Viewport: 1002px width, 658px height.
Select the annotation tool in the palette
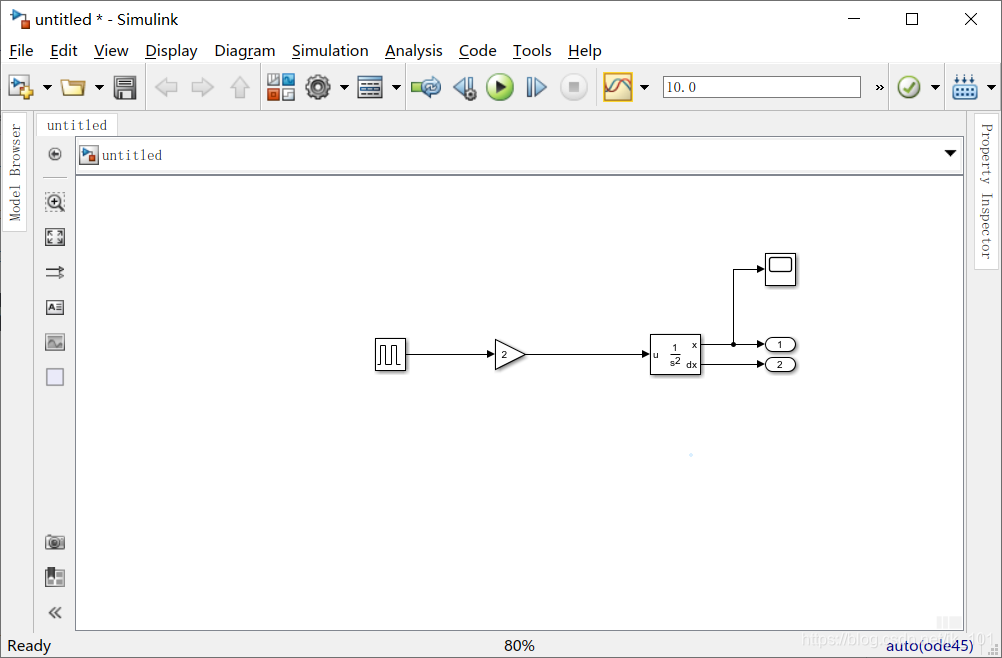(x=55, y=307)
